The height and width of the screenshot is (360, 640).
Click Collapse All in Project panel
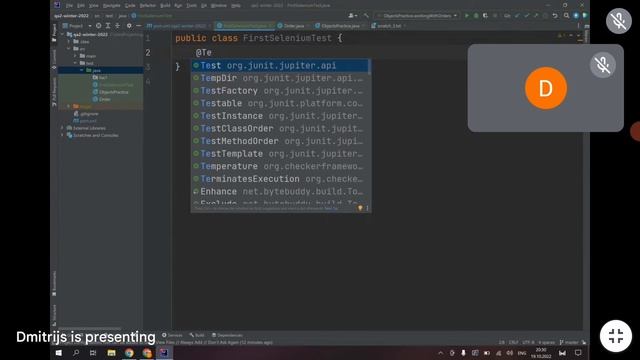(x=118, y=26)
